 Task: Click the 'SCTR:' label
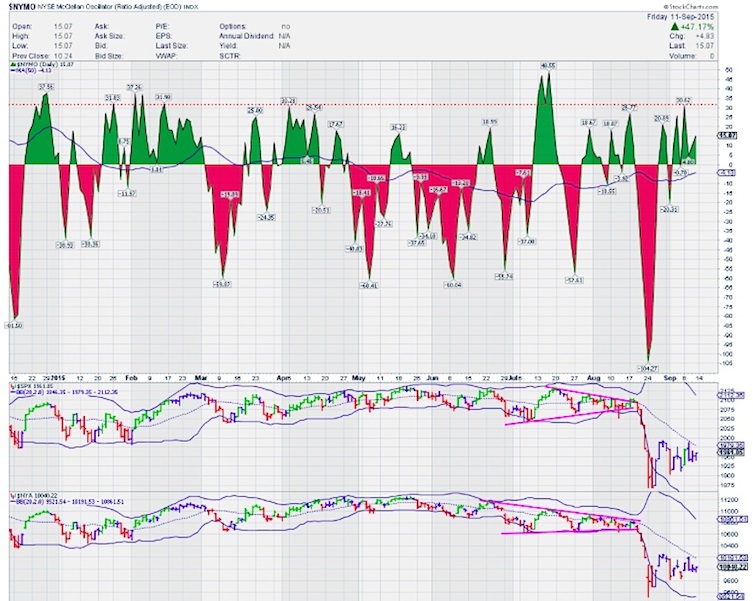pyautogui.click(x=230, y=56)
